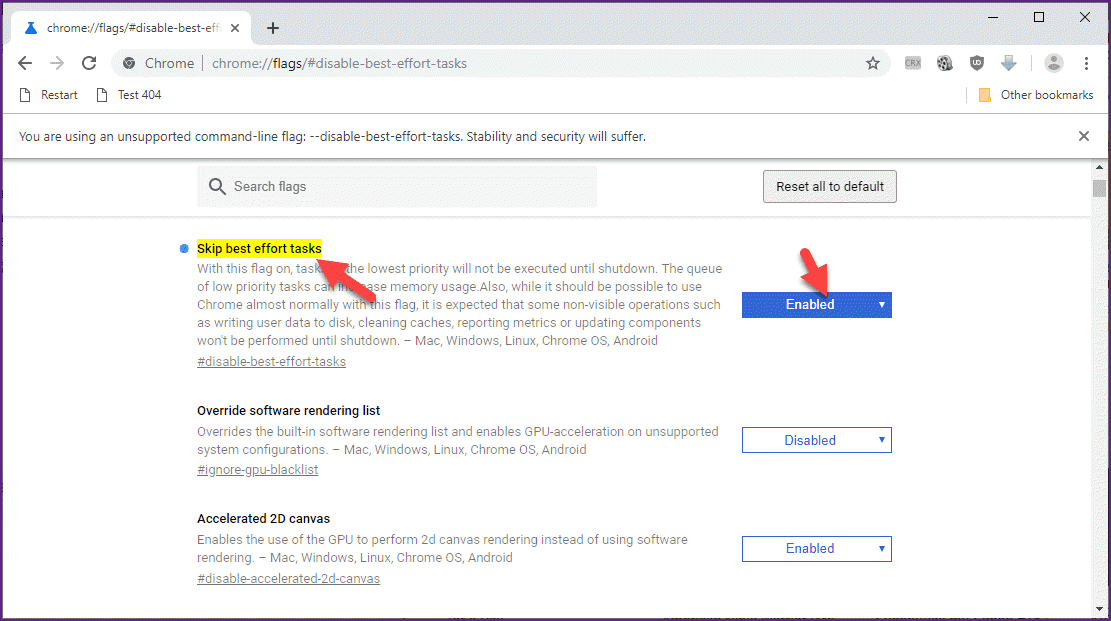The height and width of the screenshot is (621, 1111).
Task: Expand the Accelerated 2D canvas dropdown
Action: 816,548
